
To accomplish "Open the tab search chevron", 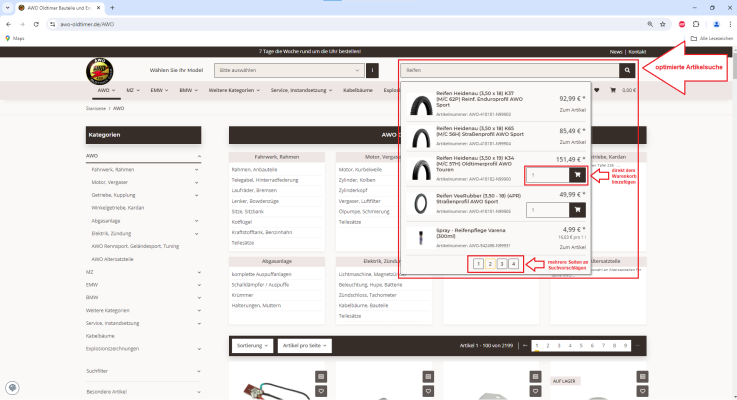I will tap(7, 8).
